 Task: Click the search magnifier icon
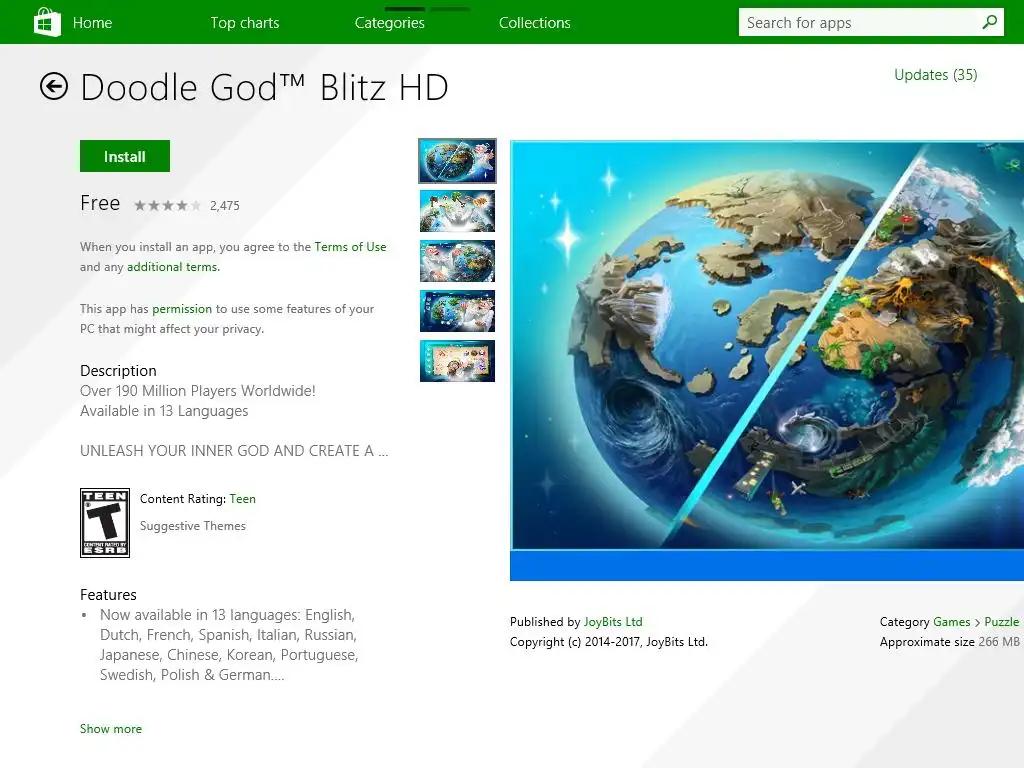pos(989,22)
